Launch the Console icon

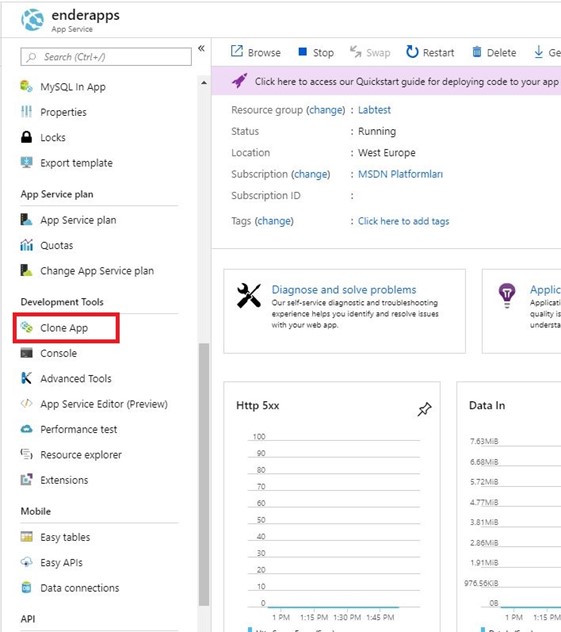click(x=27, y=353)
